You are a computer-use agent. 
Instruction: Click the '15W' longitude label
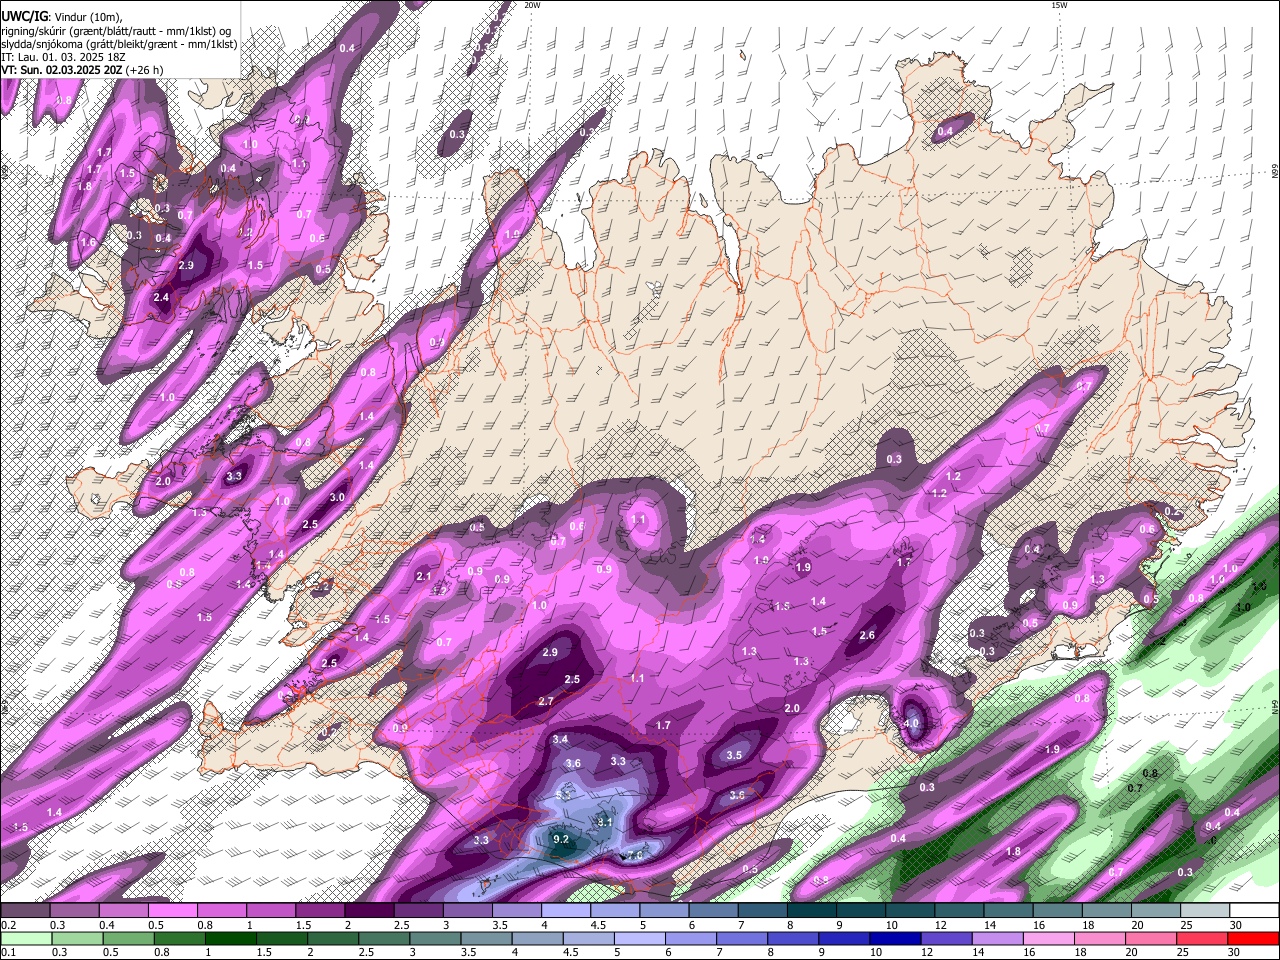click(1059, 5)
